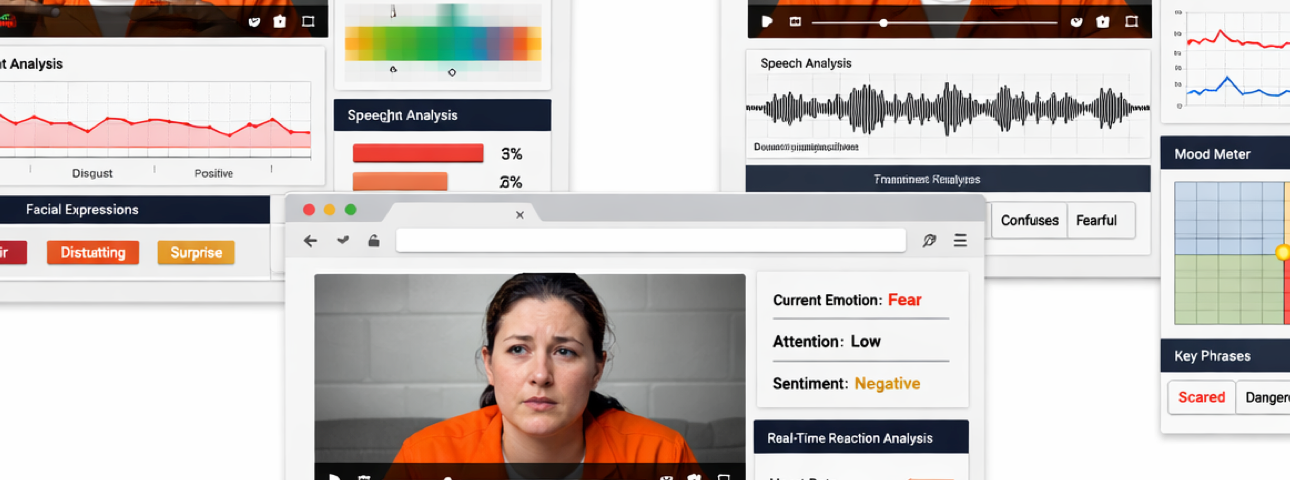
Task: Click the Sentiment Negative value
Action: pos(887,383)
